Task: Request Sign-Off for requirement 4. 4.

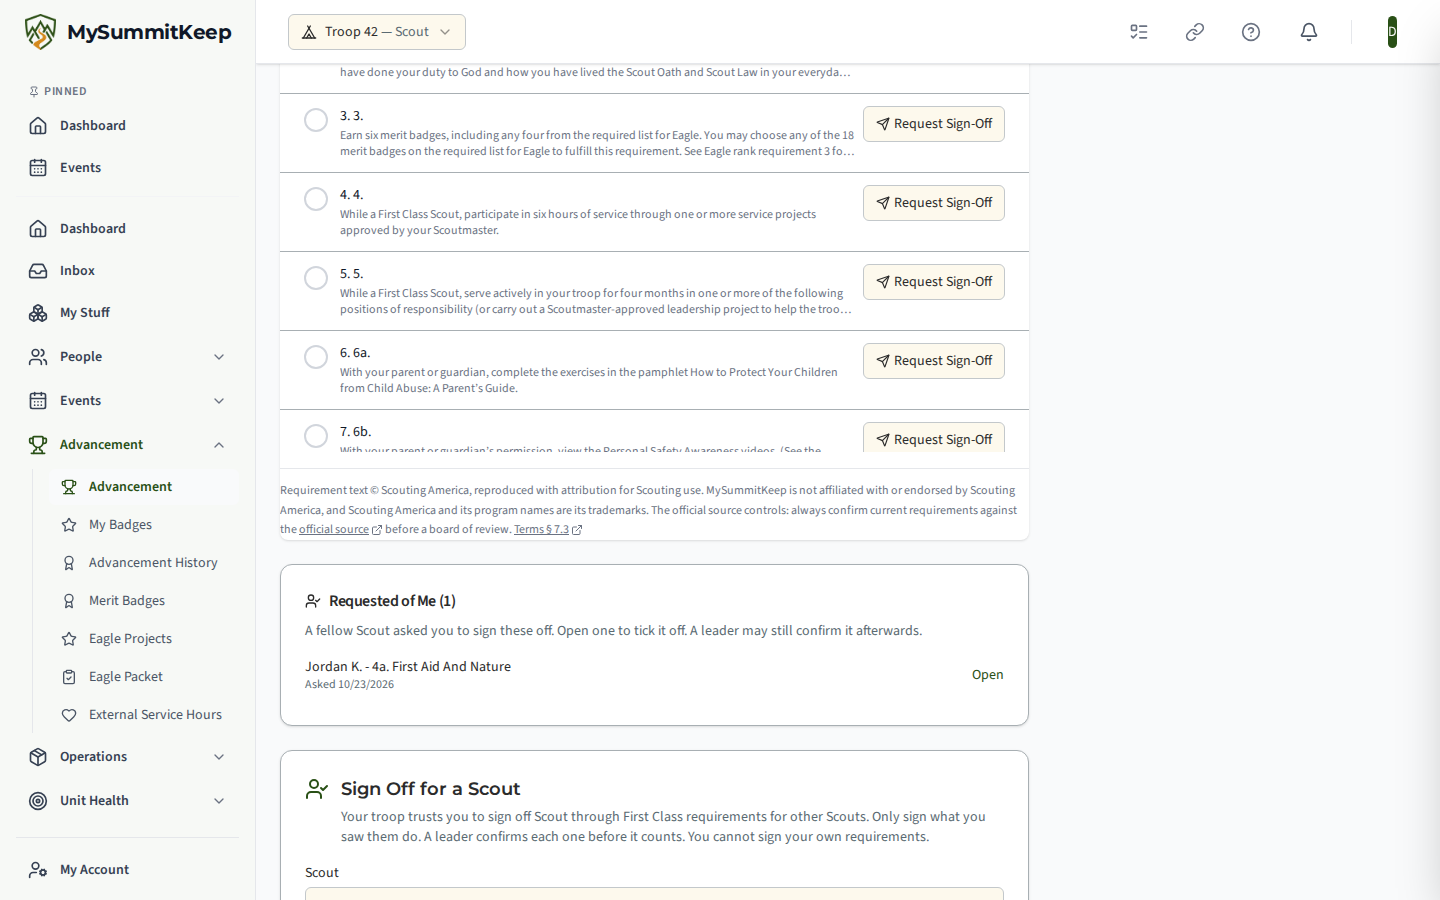Action: [x=934, y=203]
